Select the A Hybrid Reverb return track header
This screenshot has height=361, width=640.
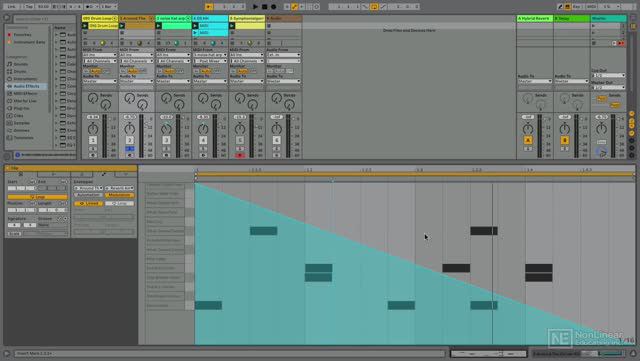tap(535, 18)
